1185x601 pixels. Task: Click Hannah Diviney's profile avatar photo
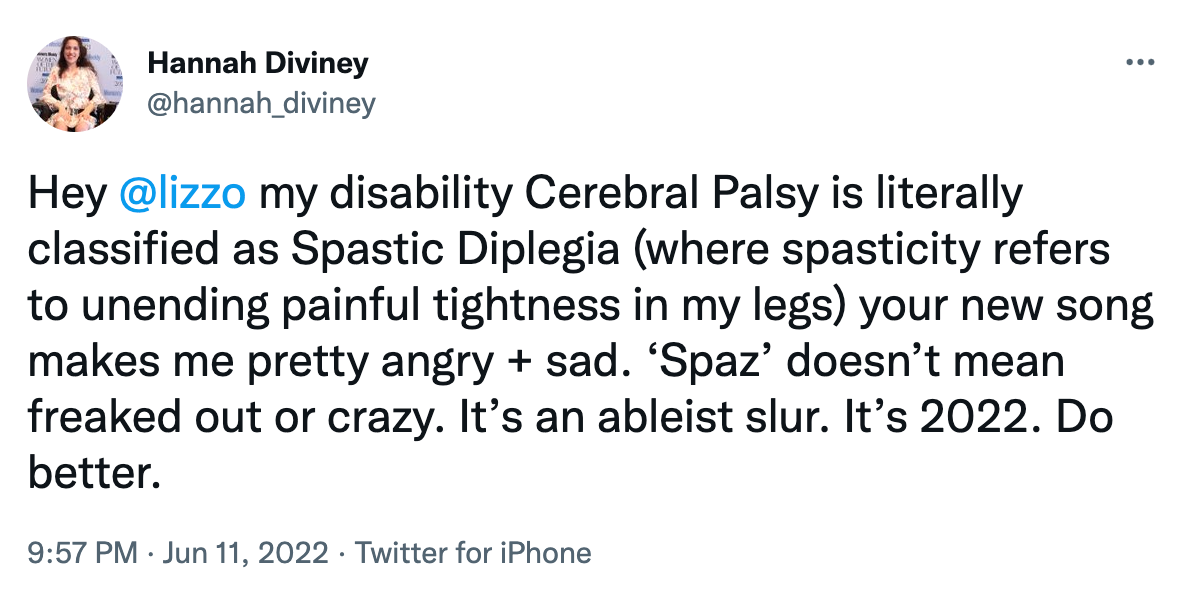click(75, 84)
